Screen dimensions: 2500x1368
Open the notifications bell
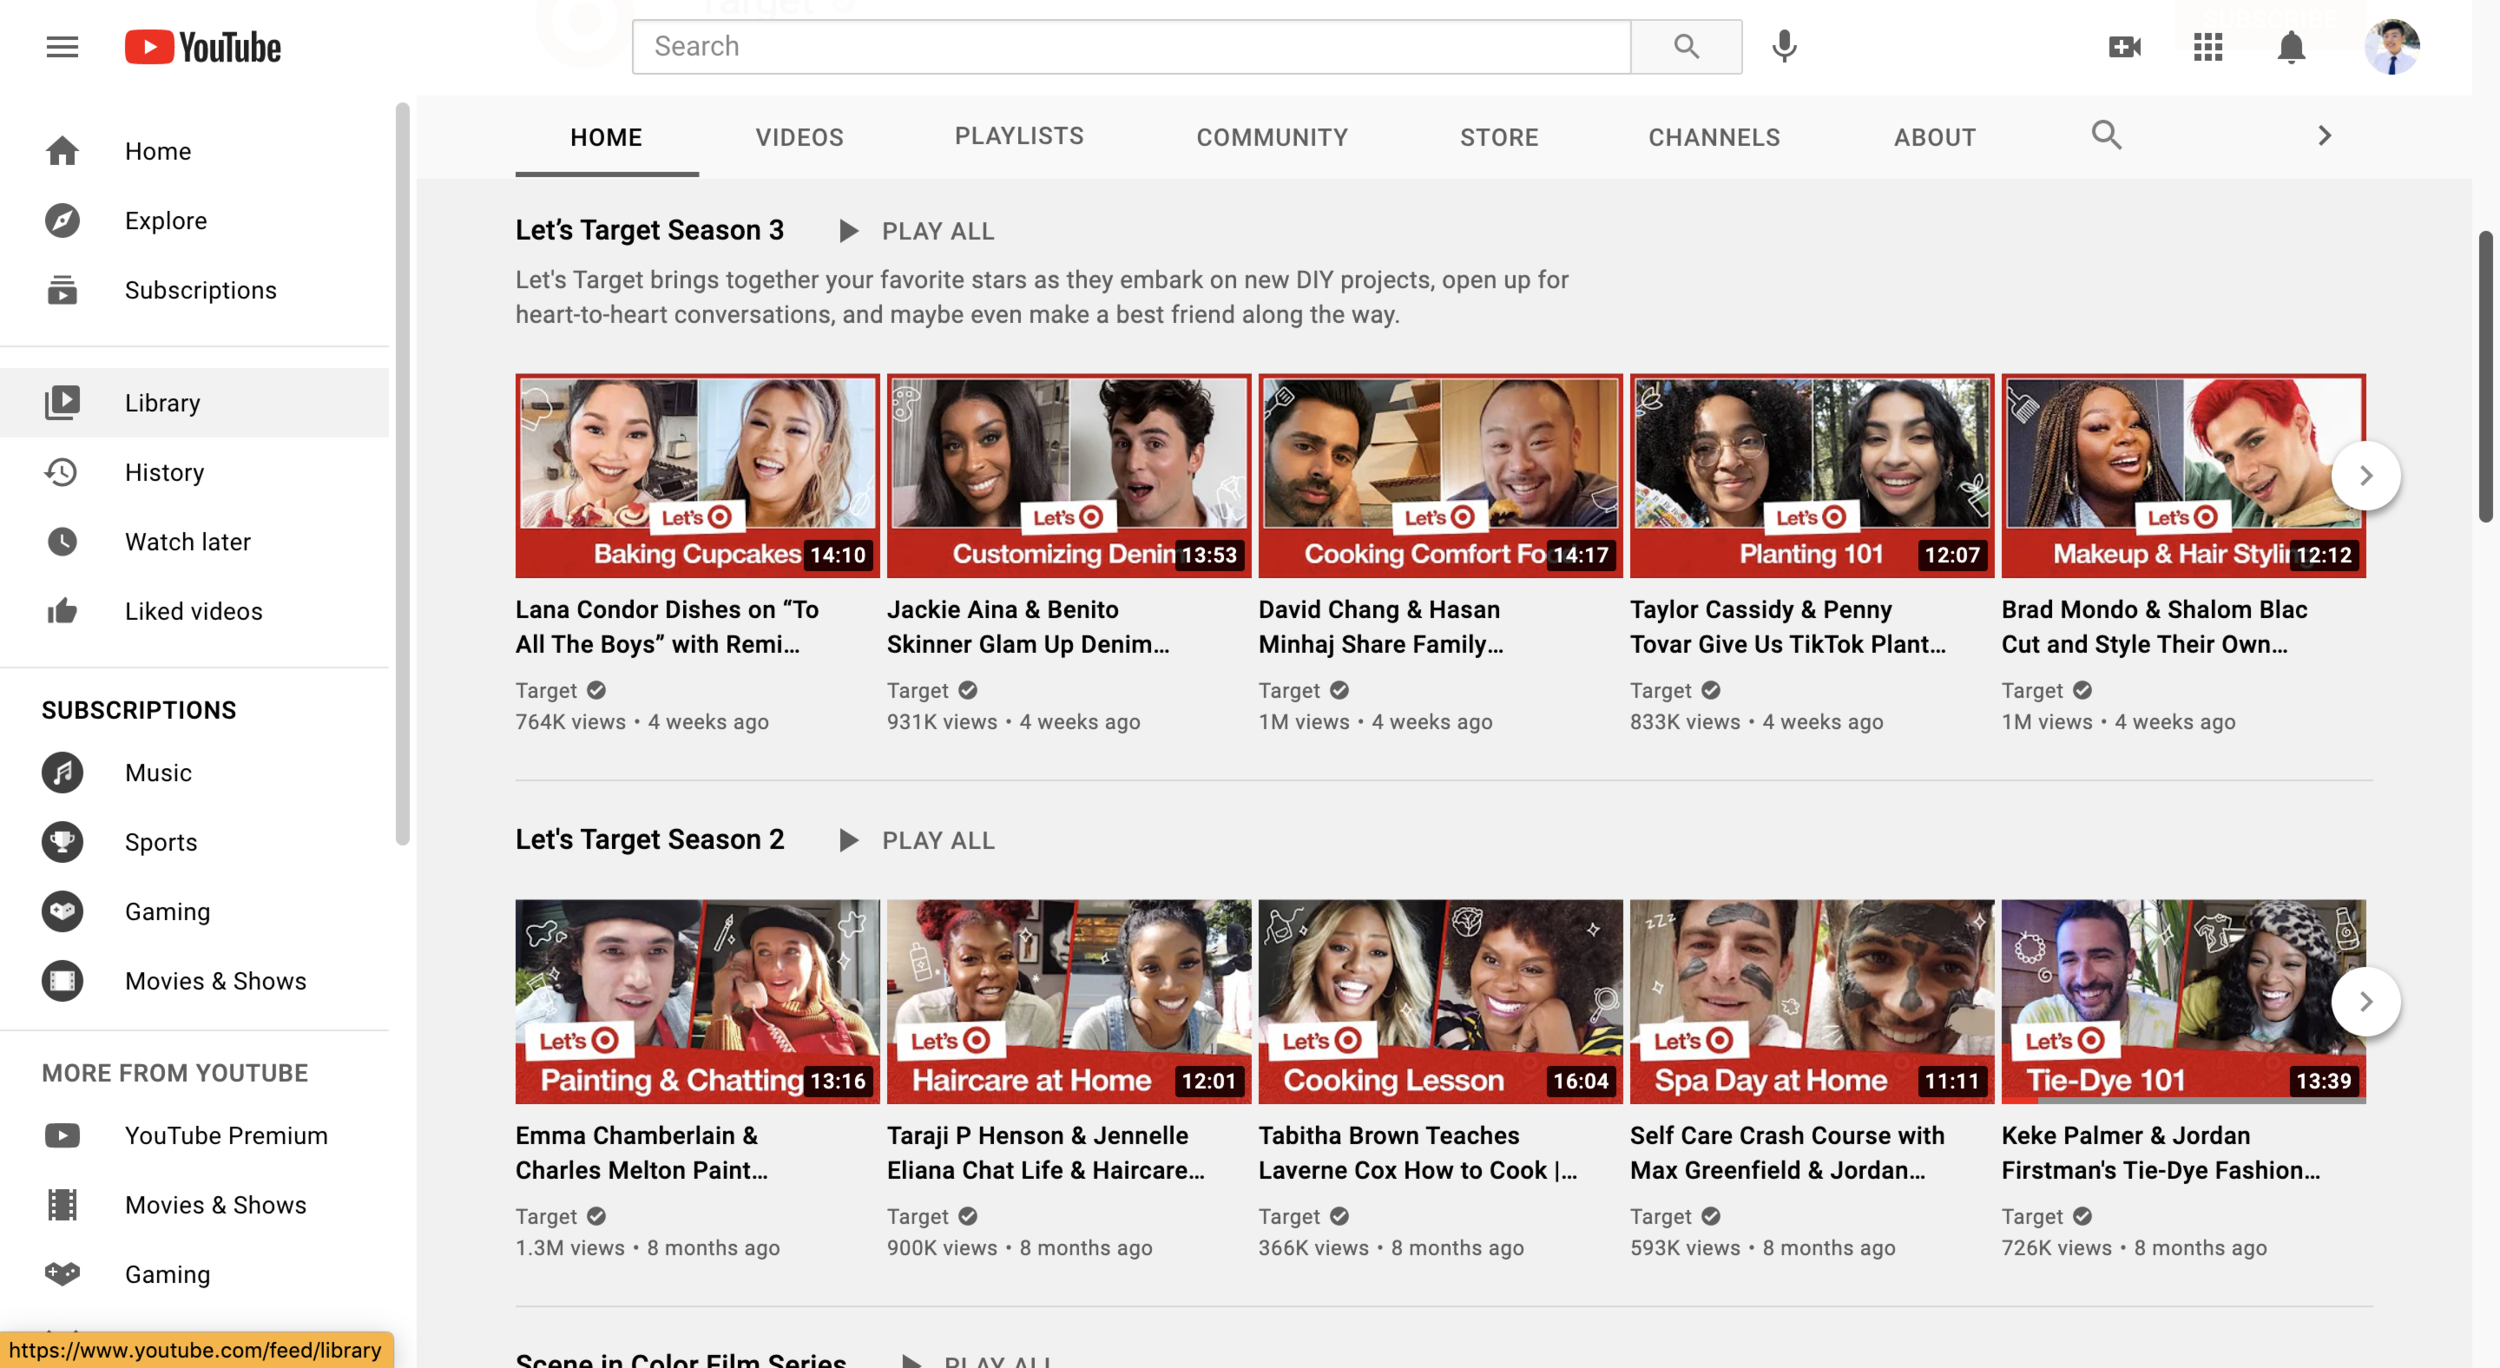(x=2291, y=47)
